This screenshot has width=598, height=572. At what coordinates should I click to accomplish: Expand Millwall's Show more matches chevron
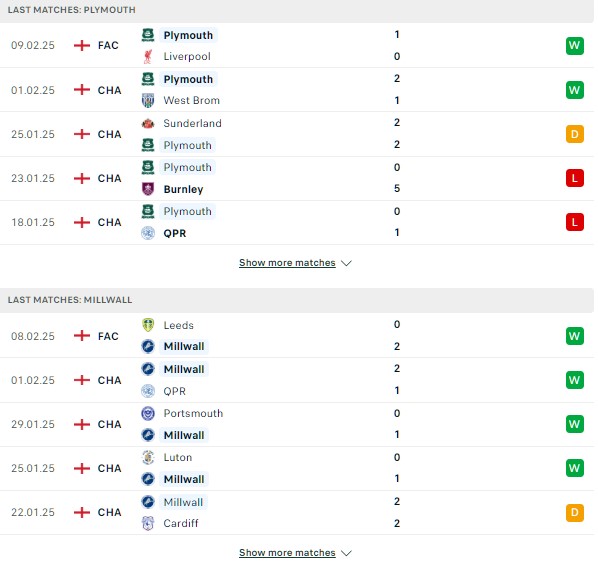(346, 553)
